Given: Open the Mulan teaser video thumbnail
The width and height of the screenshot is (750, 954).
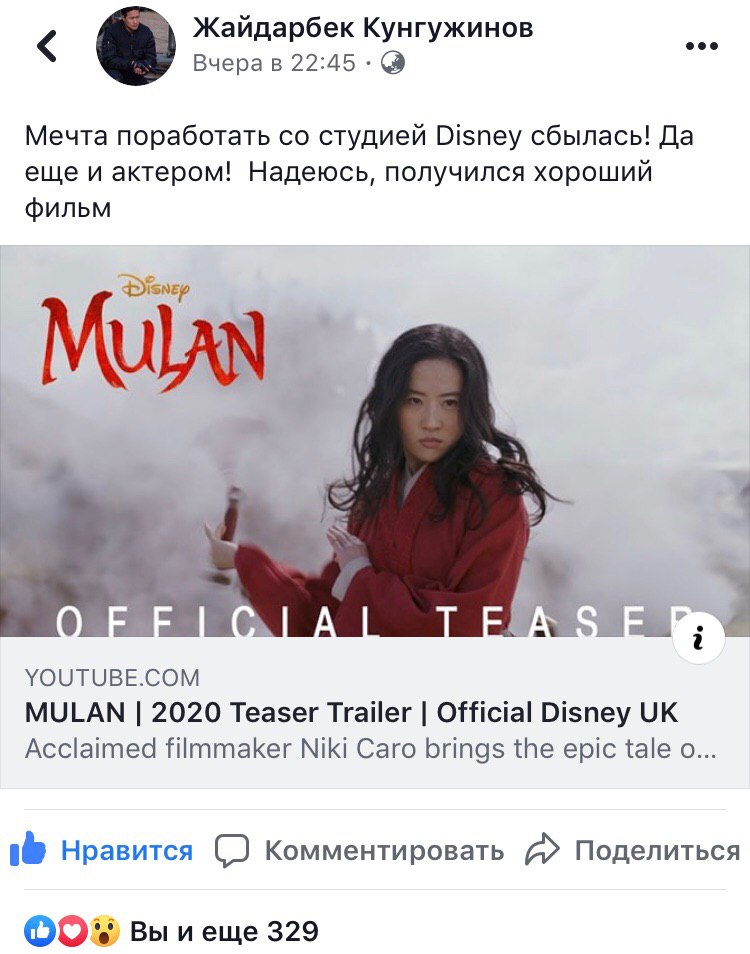Looking at the screenshot, I should pyautogui.click(x=375, y=441).
